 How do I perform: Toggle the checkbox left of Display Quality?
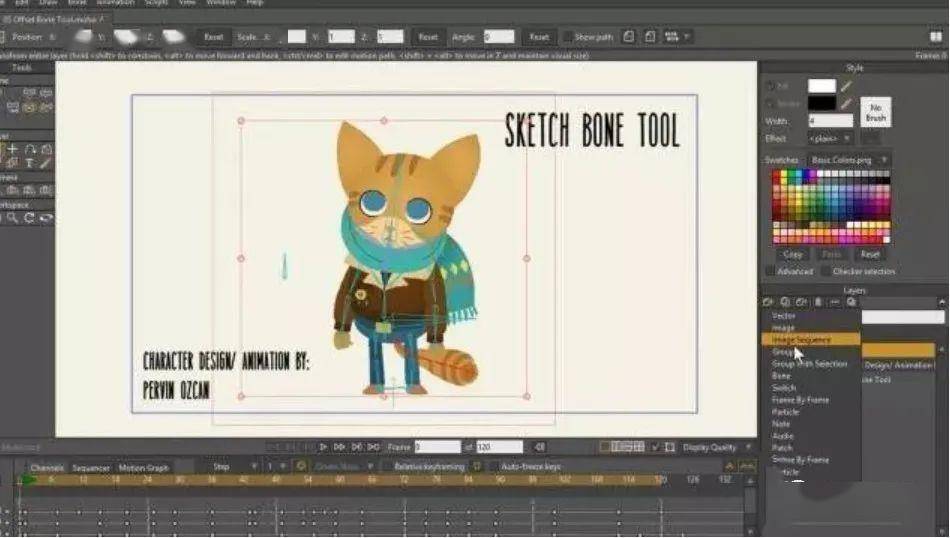pyautogui.click(x=655, y=447)
